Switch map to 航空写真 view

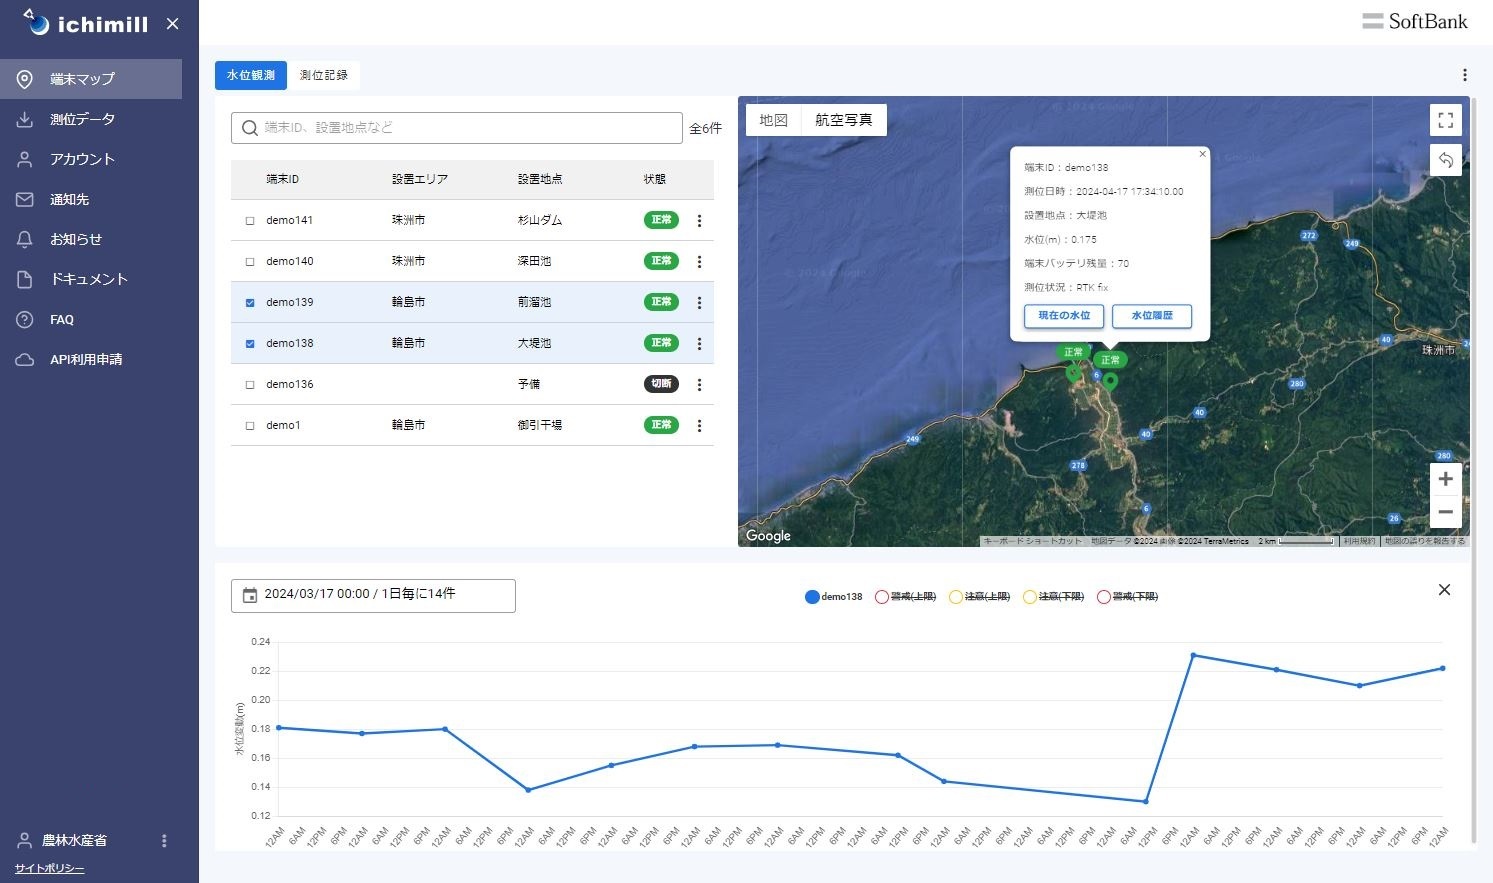coord(843,120)
